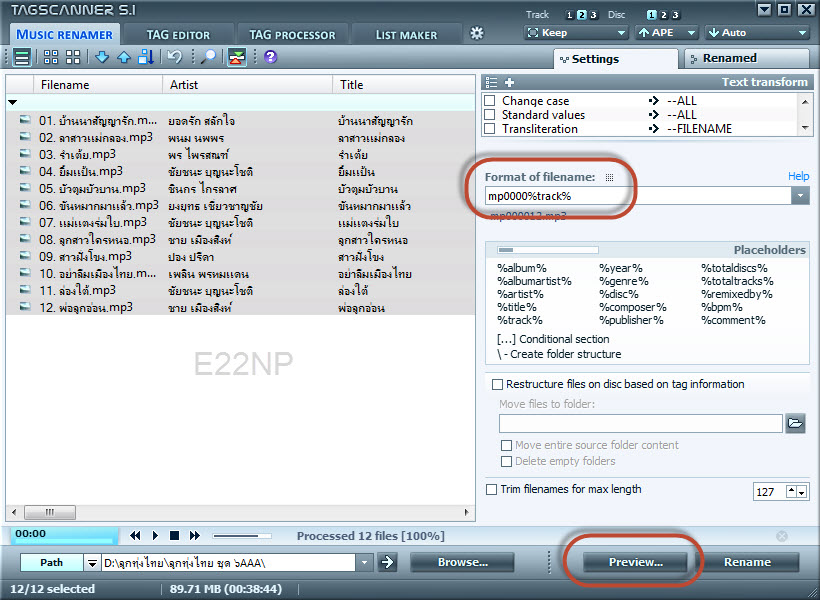Clear status with round X icon

point(782,536)
